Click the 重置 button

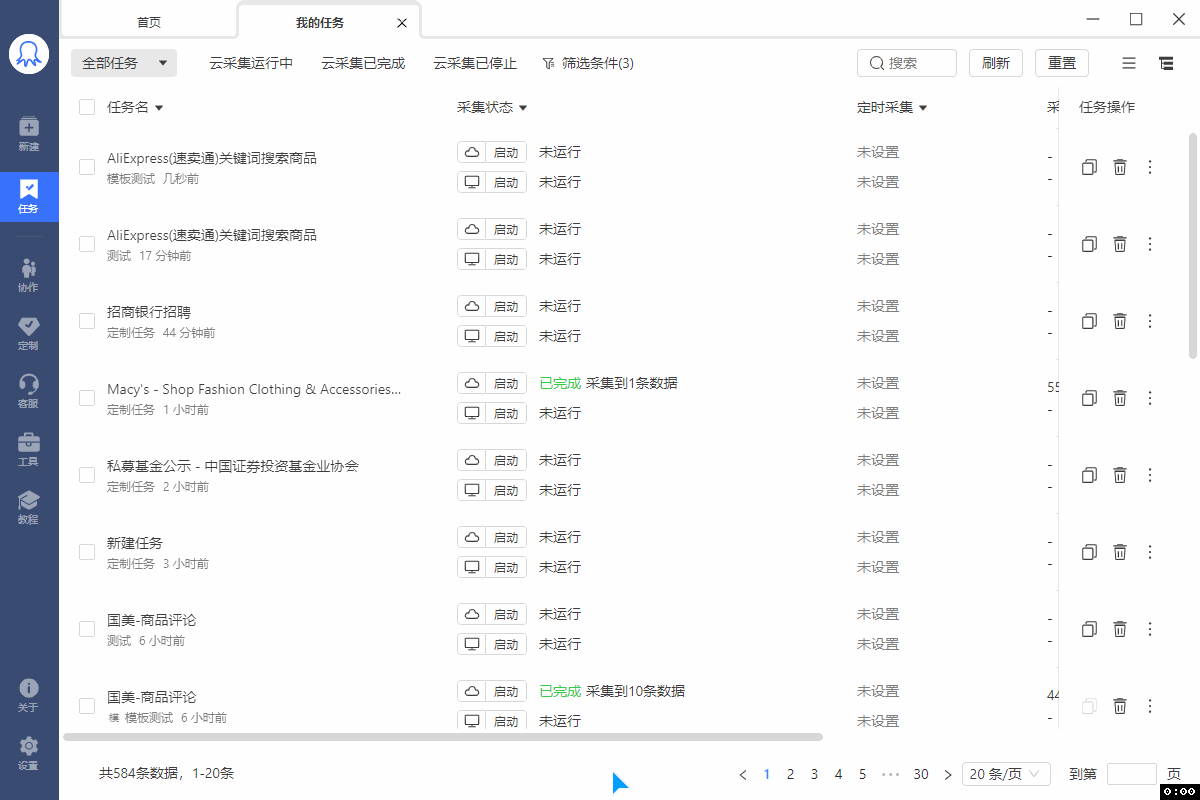tap(1062, 63)
